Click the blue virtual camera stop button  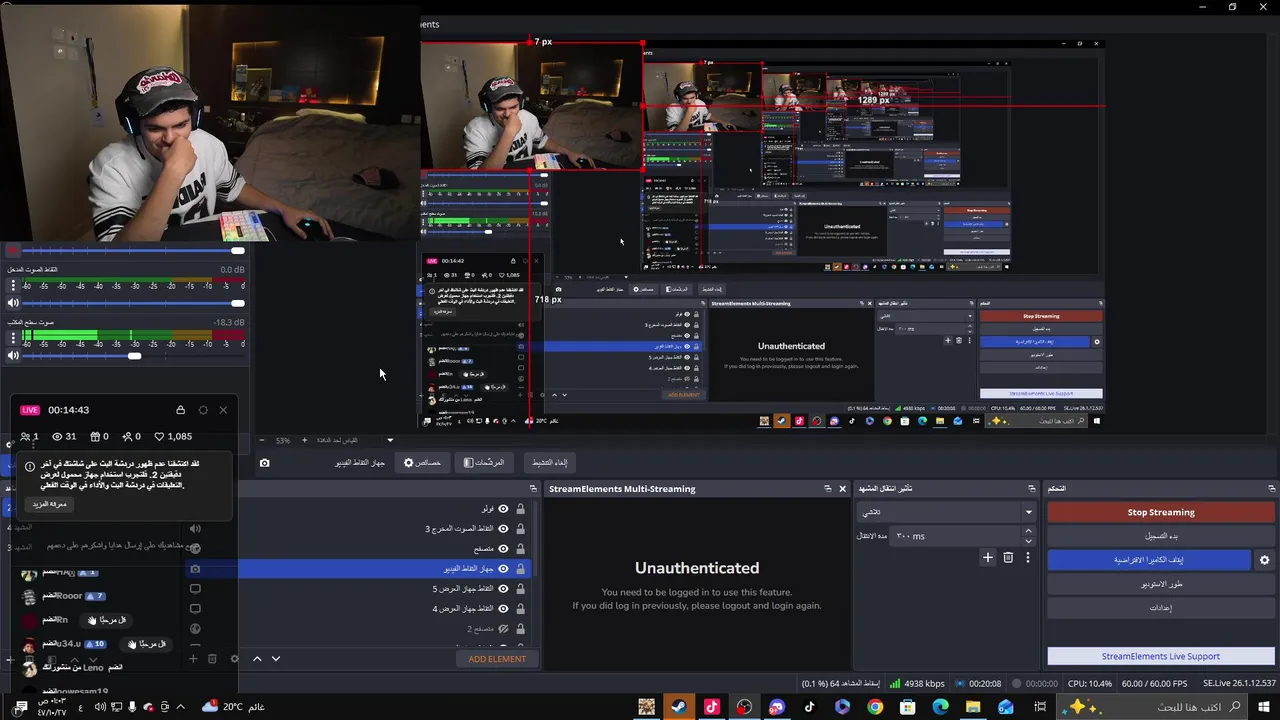coord(1149,560)
